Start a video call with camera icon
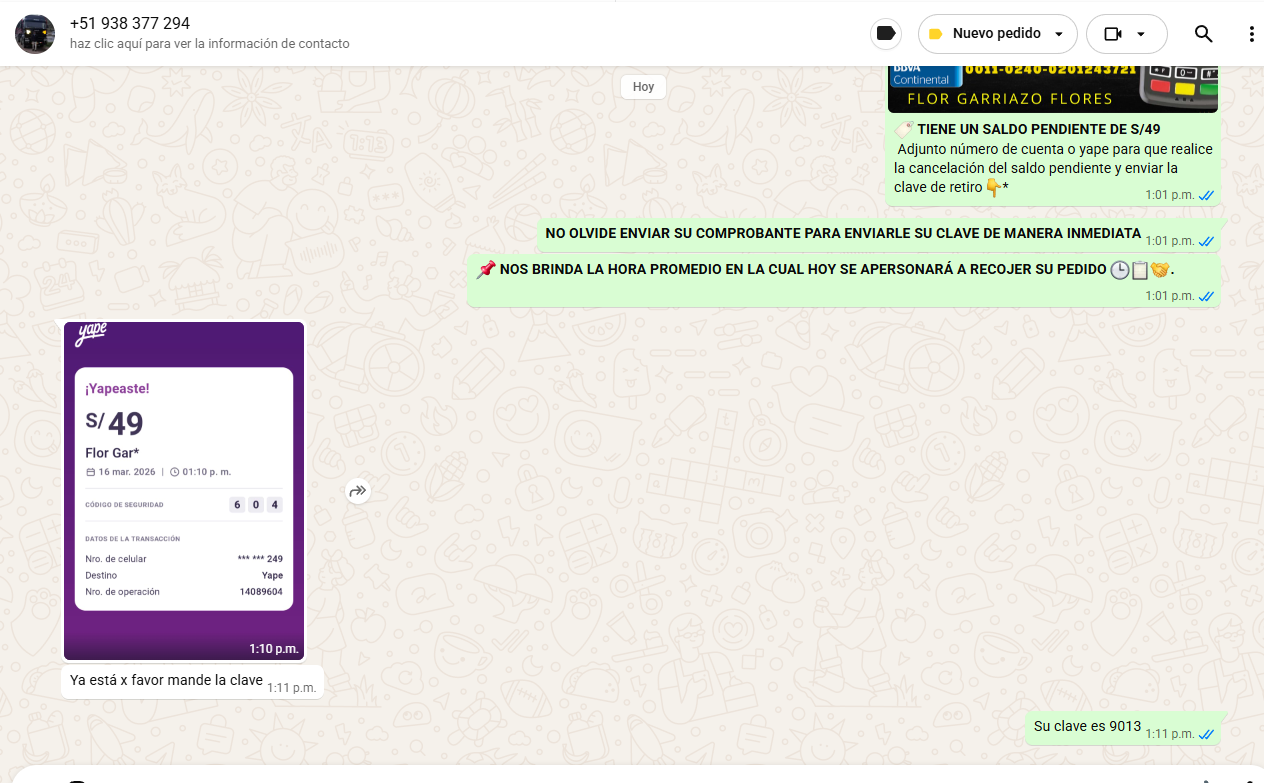1264x783 pixels. [1113, 34]
